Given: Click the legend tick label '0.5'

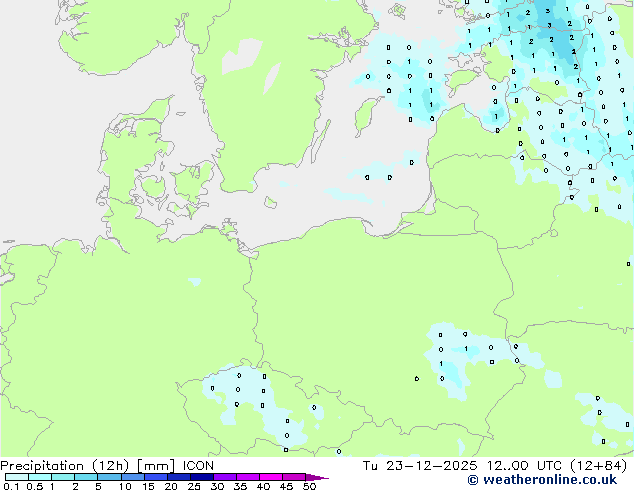Looking at the screenshot, I should coord(35,486).
